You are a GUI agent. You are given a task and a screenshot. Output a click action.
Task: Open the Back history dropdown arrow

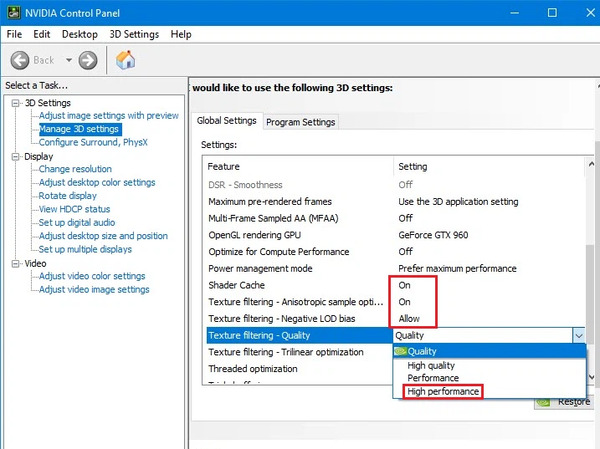[x=69, y=60]
